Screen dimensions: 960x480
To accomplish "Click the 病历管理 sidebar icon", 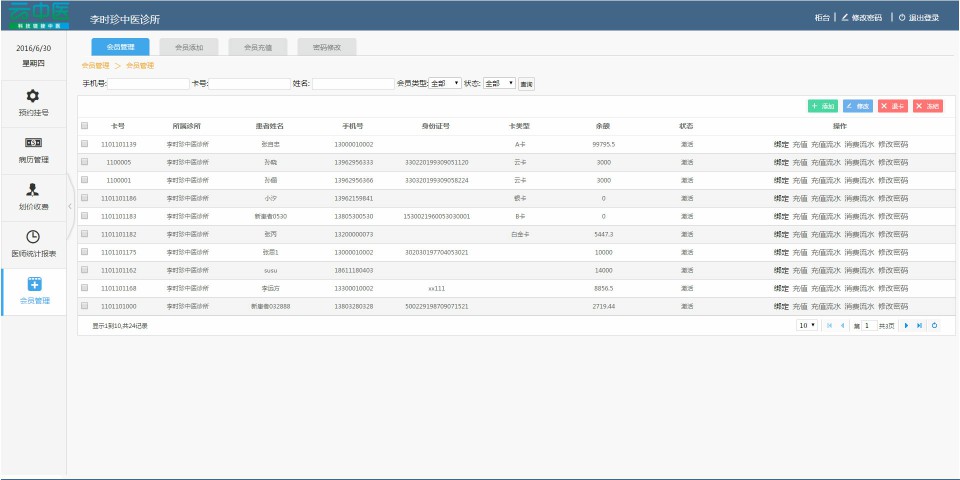I will (x=33, y=143).
